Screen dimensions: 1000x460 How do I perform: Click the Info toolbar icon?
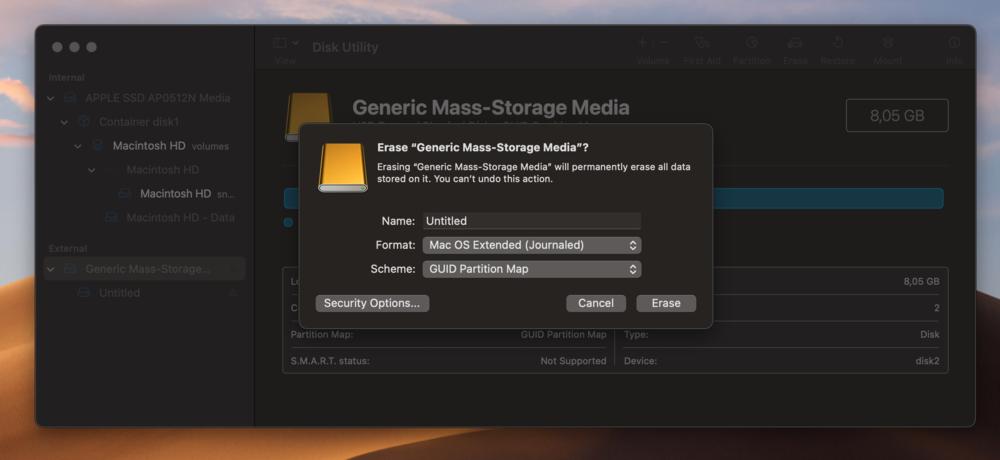tap(954, 43)
